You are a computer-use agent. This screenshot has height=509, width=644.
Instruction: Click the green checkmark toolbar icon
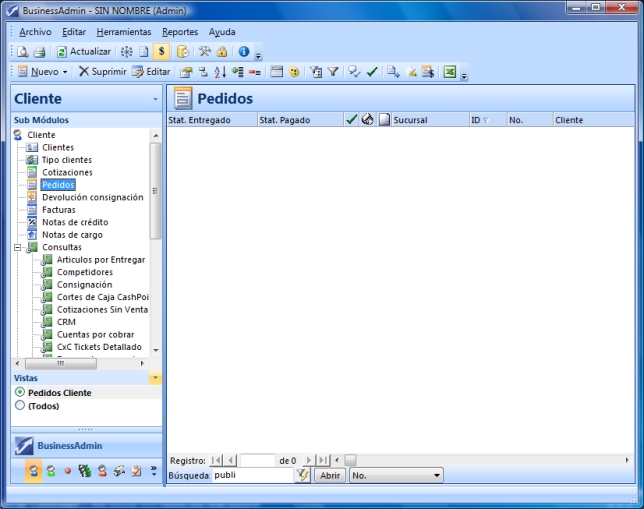point(372,72)
